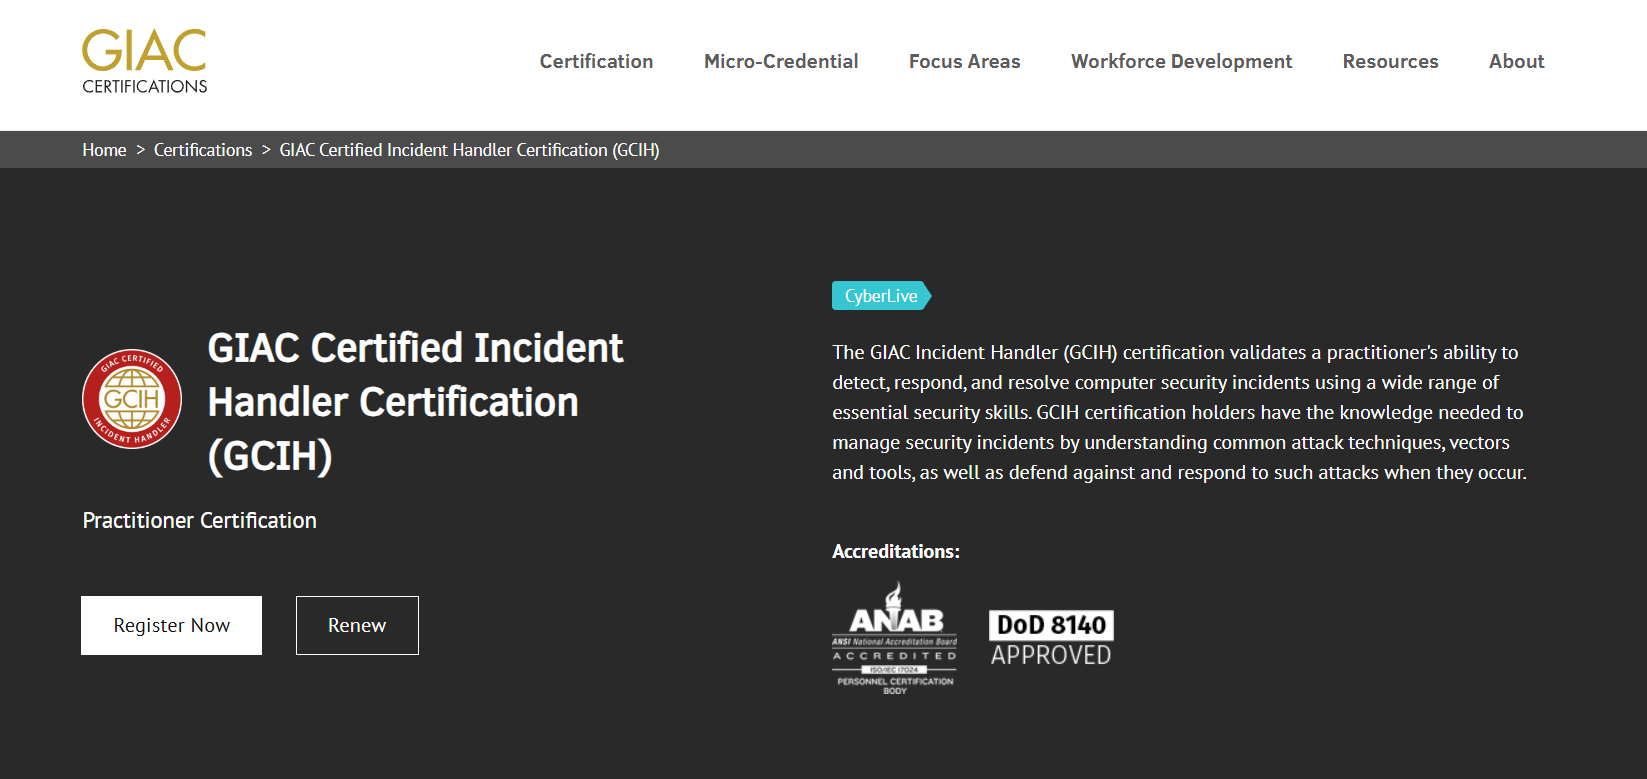Go to Home breadcrumb link

104,150
